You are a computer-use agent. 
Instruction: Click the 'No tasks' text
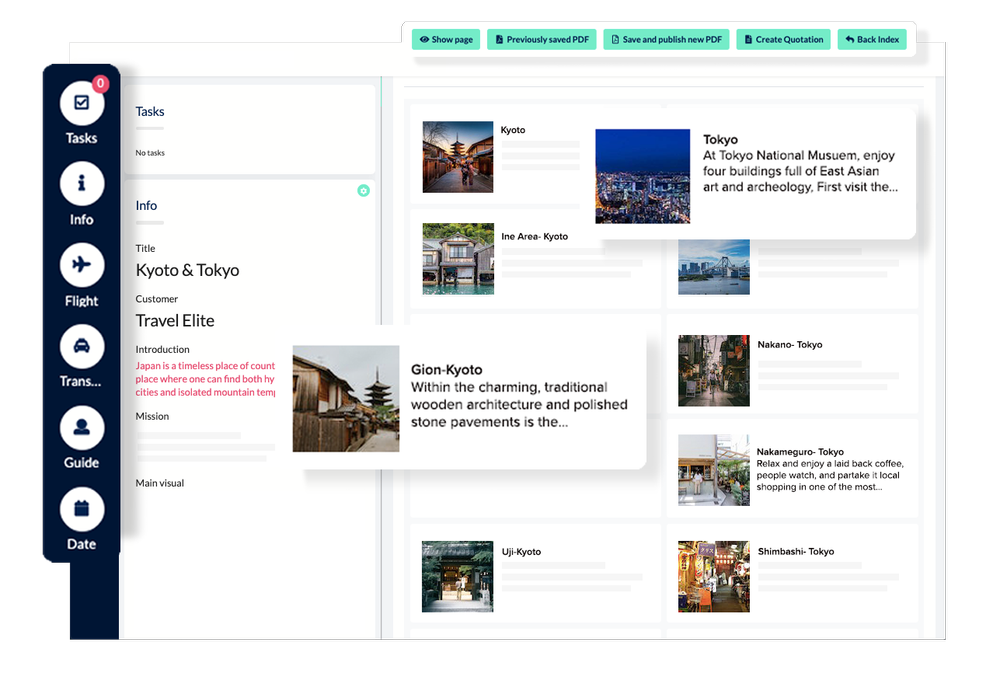(150, 153)
